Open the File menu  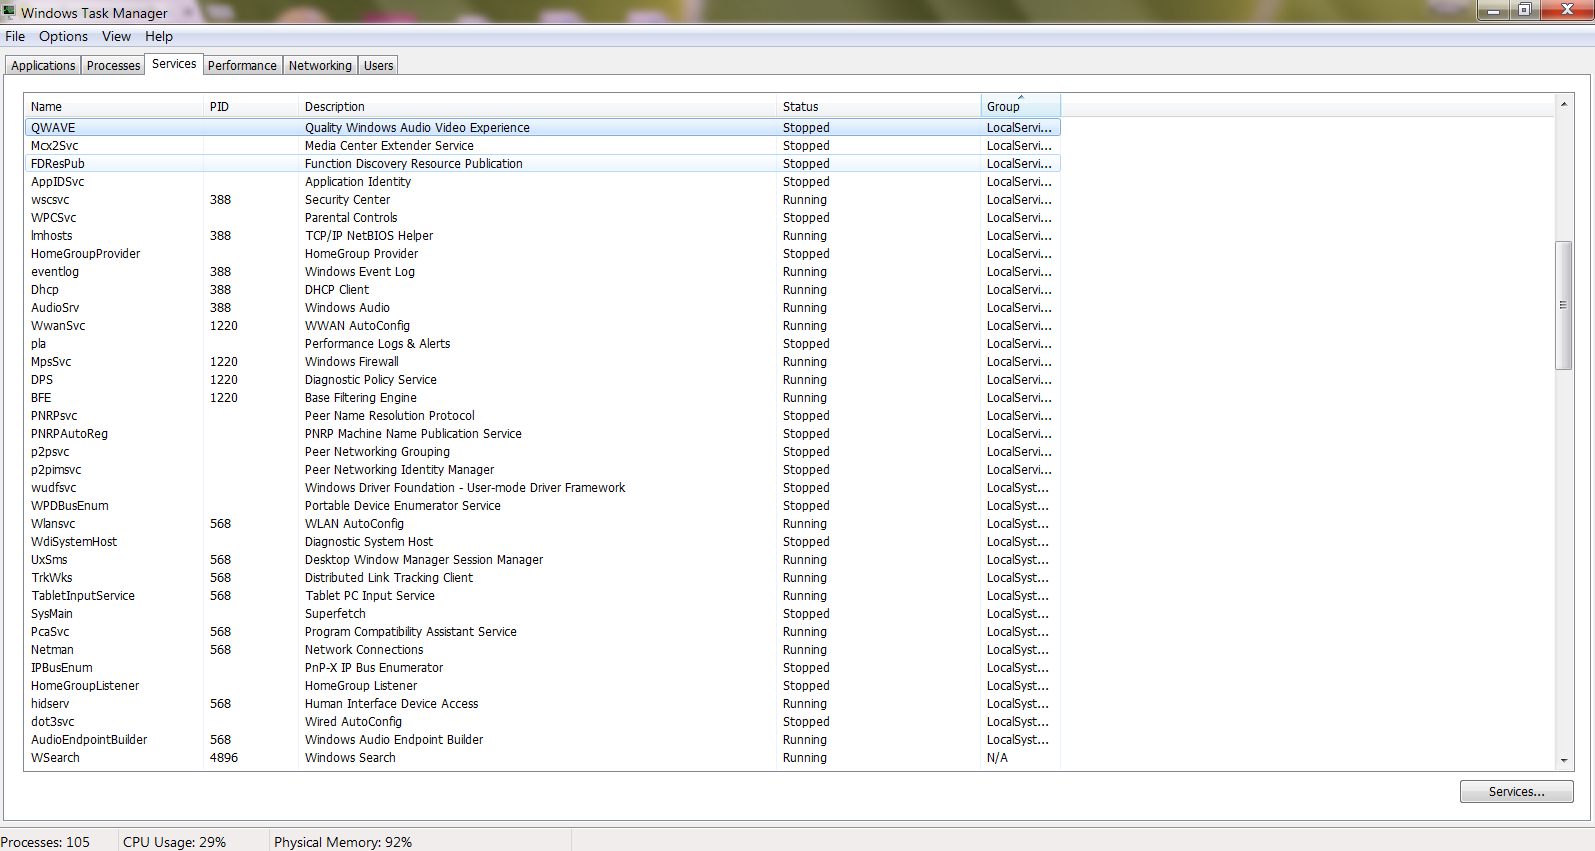tap(15, 36)
